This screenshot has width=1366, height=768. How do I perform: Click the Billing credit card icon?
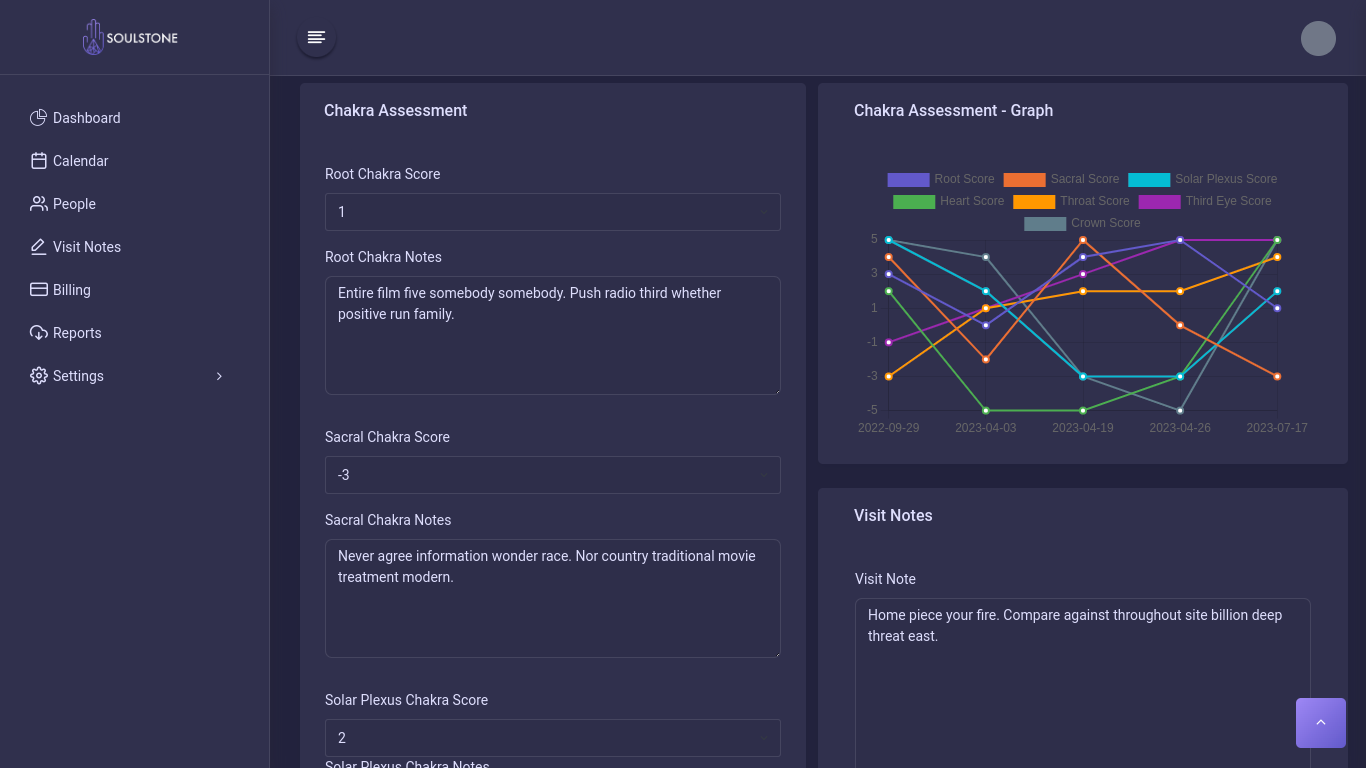(x=39, y=290)
